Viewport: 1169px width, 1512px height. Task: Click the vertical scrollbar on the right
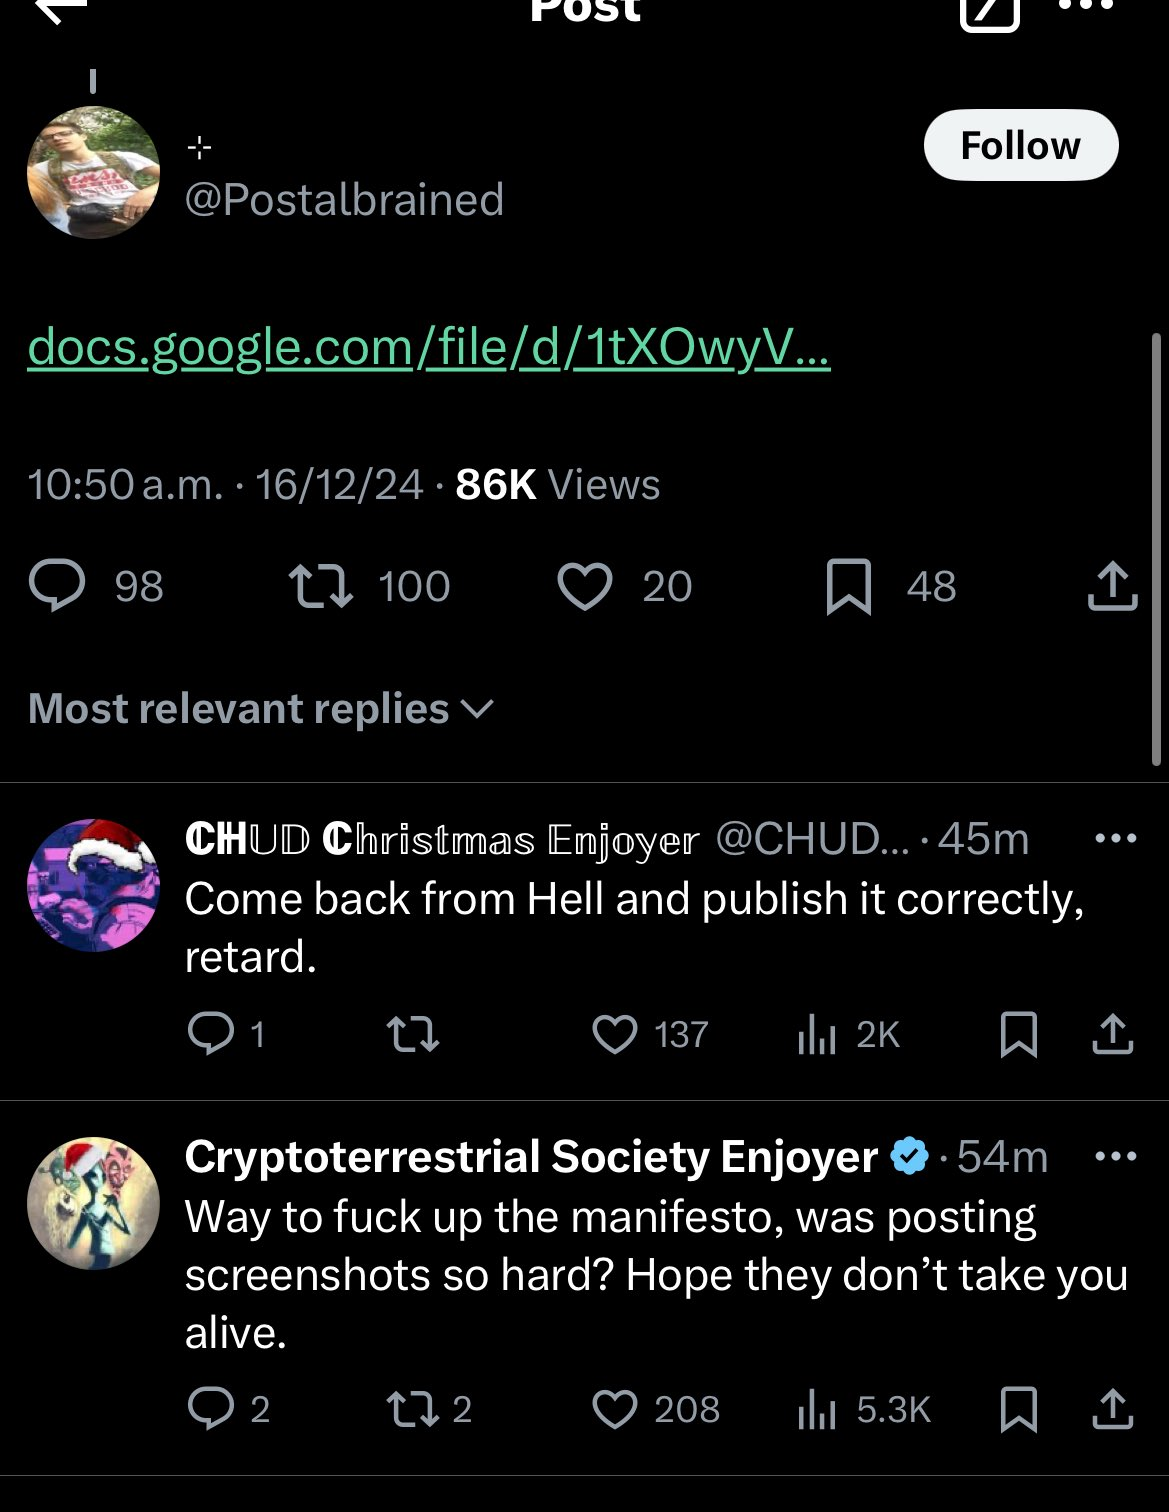tap(1157, 550)
